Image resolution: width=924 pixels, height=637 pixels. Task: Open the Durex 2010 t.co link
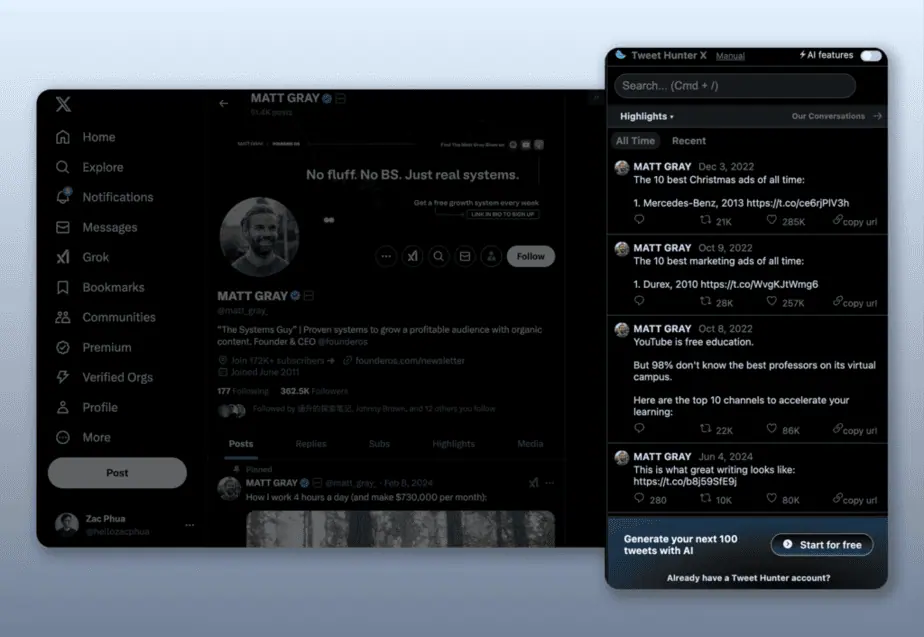tap(759, 284)
